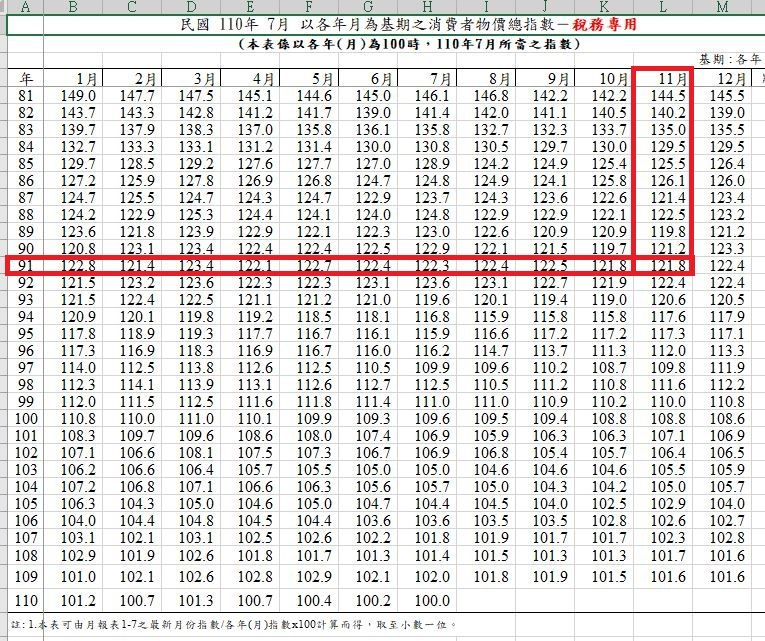The width and height of the screenshot is (765, 641).
Task: Click column header M
Action: [722, 7]
